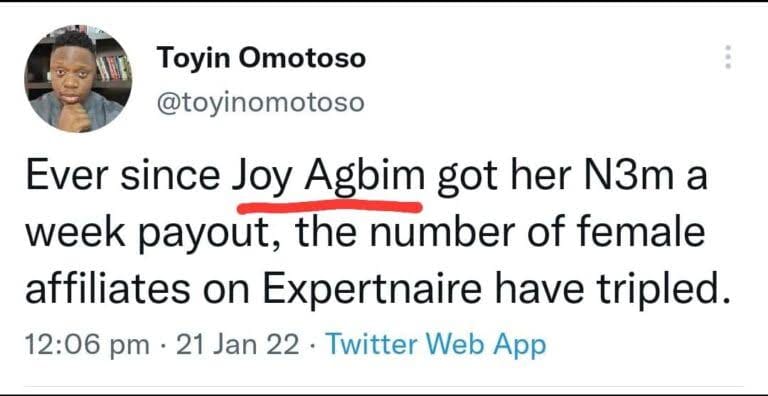Screen dimensions: 768x396
Task: Click the red underline beneath Joy Agbim
Action: pos(329,206)
